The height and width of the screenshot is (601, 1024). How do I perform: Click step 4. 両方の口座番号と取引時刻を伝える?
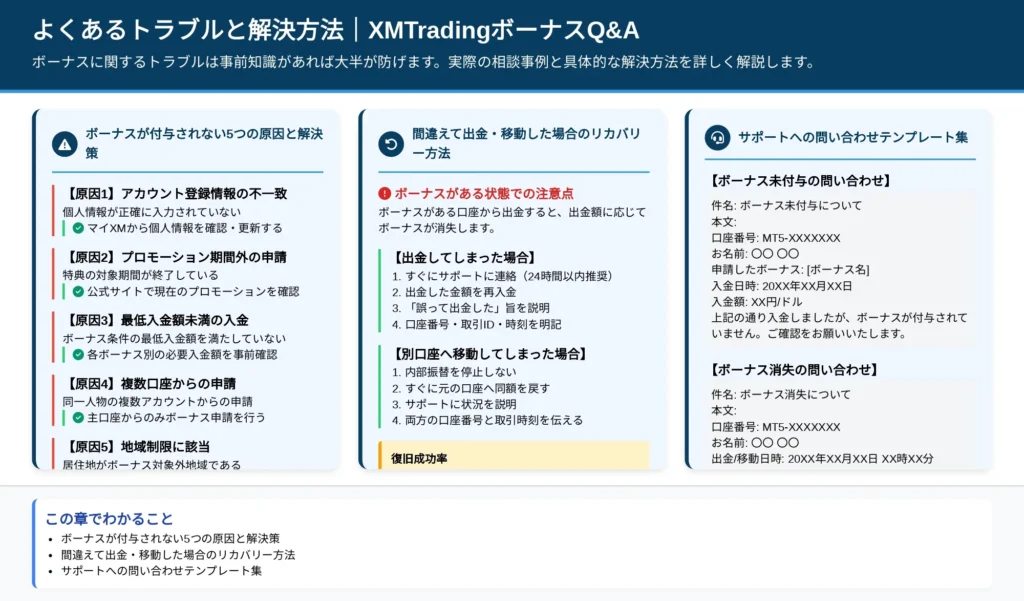tap(487, 420)
